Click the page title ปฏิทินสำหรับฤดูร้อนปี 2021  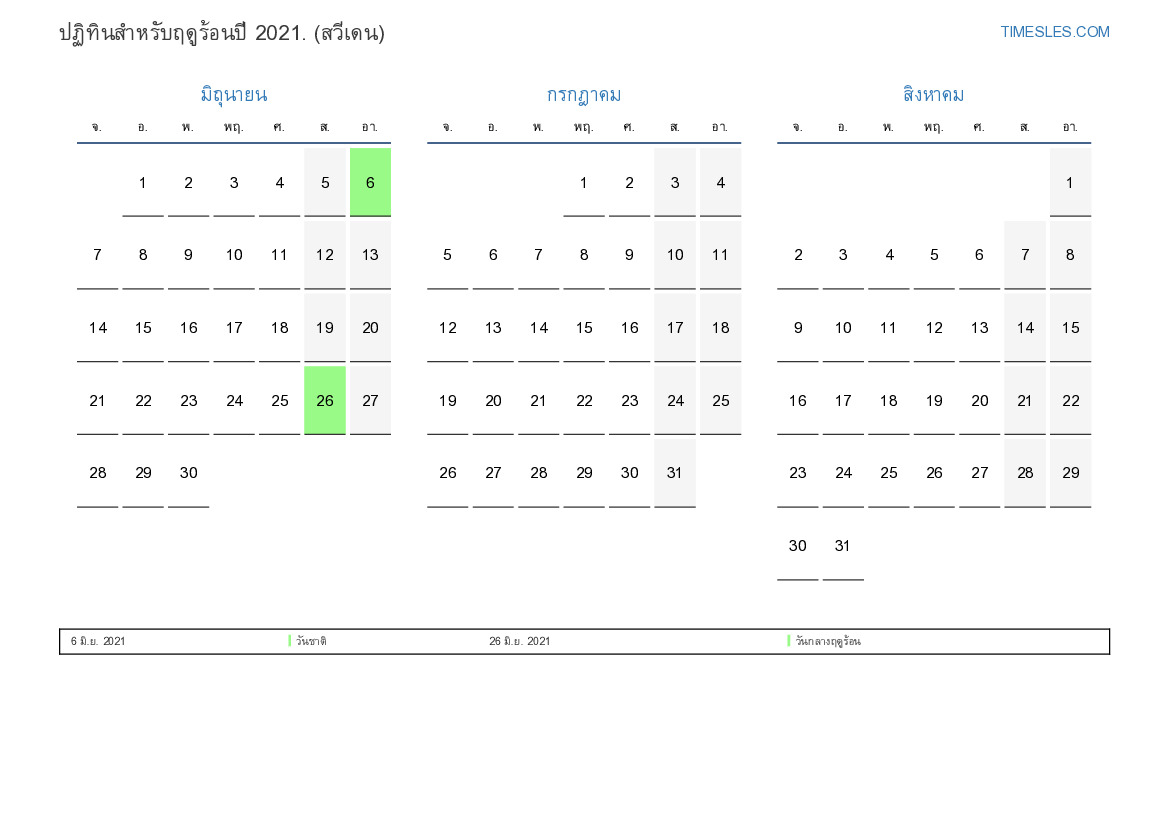click(222, 33)
